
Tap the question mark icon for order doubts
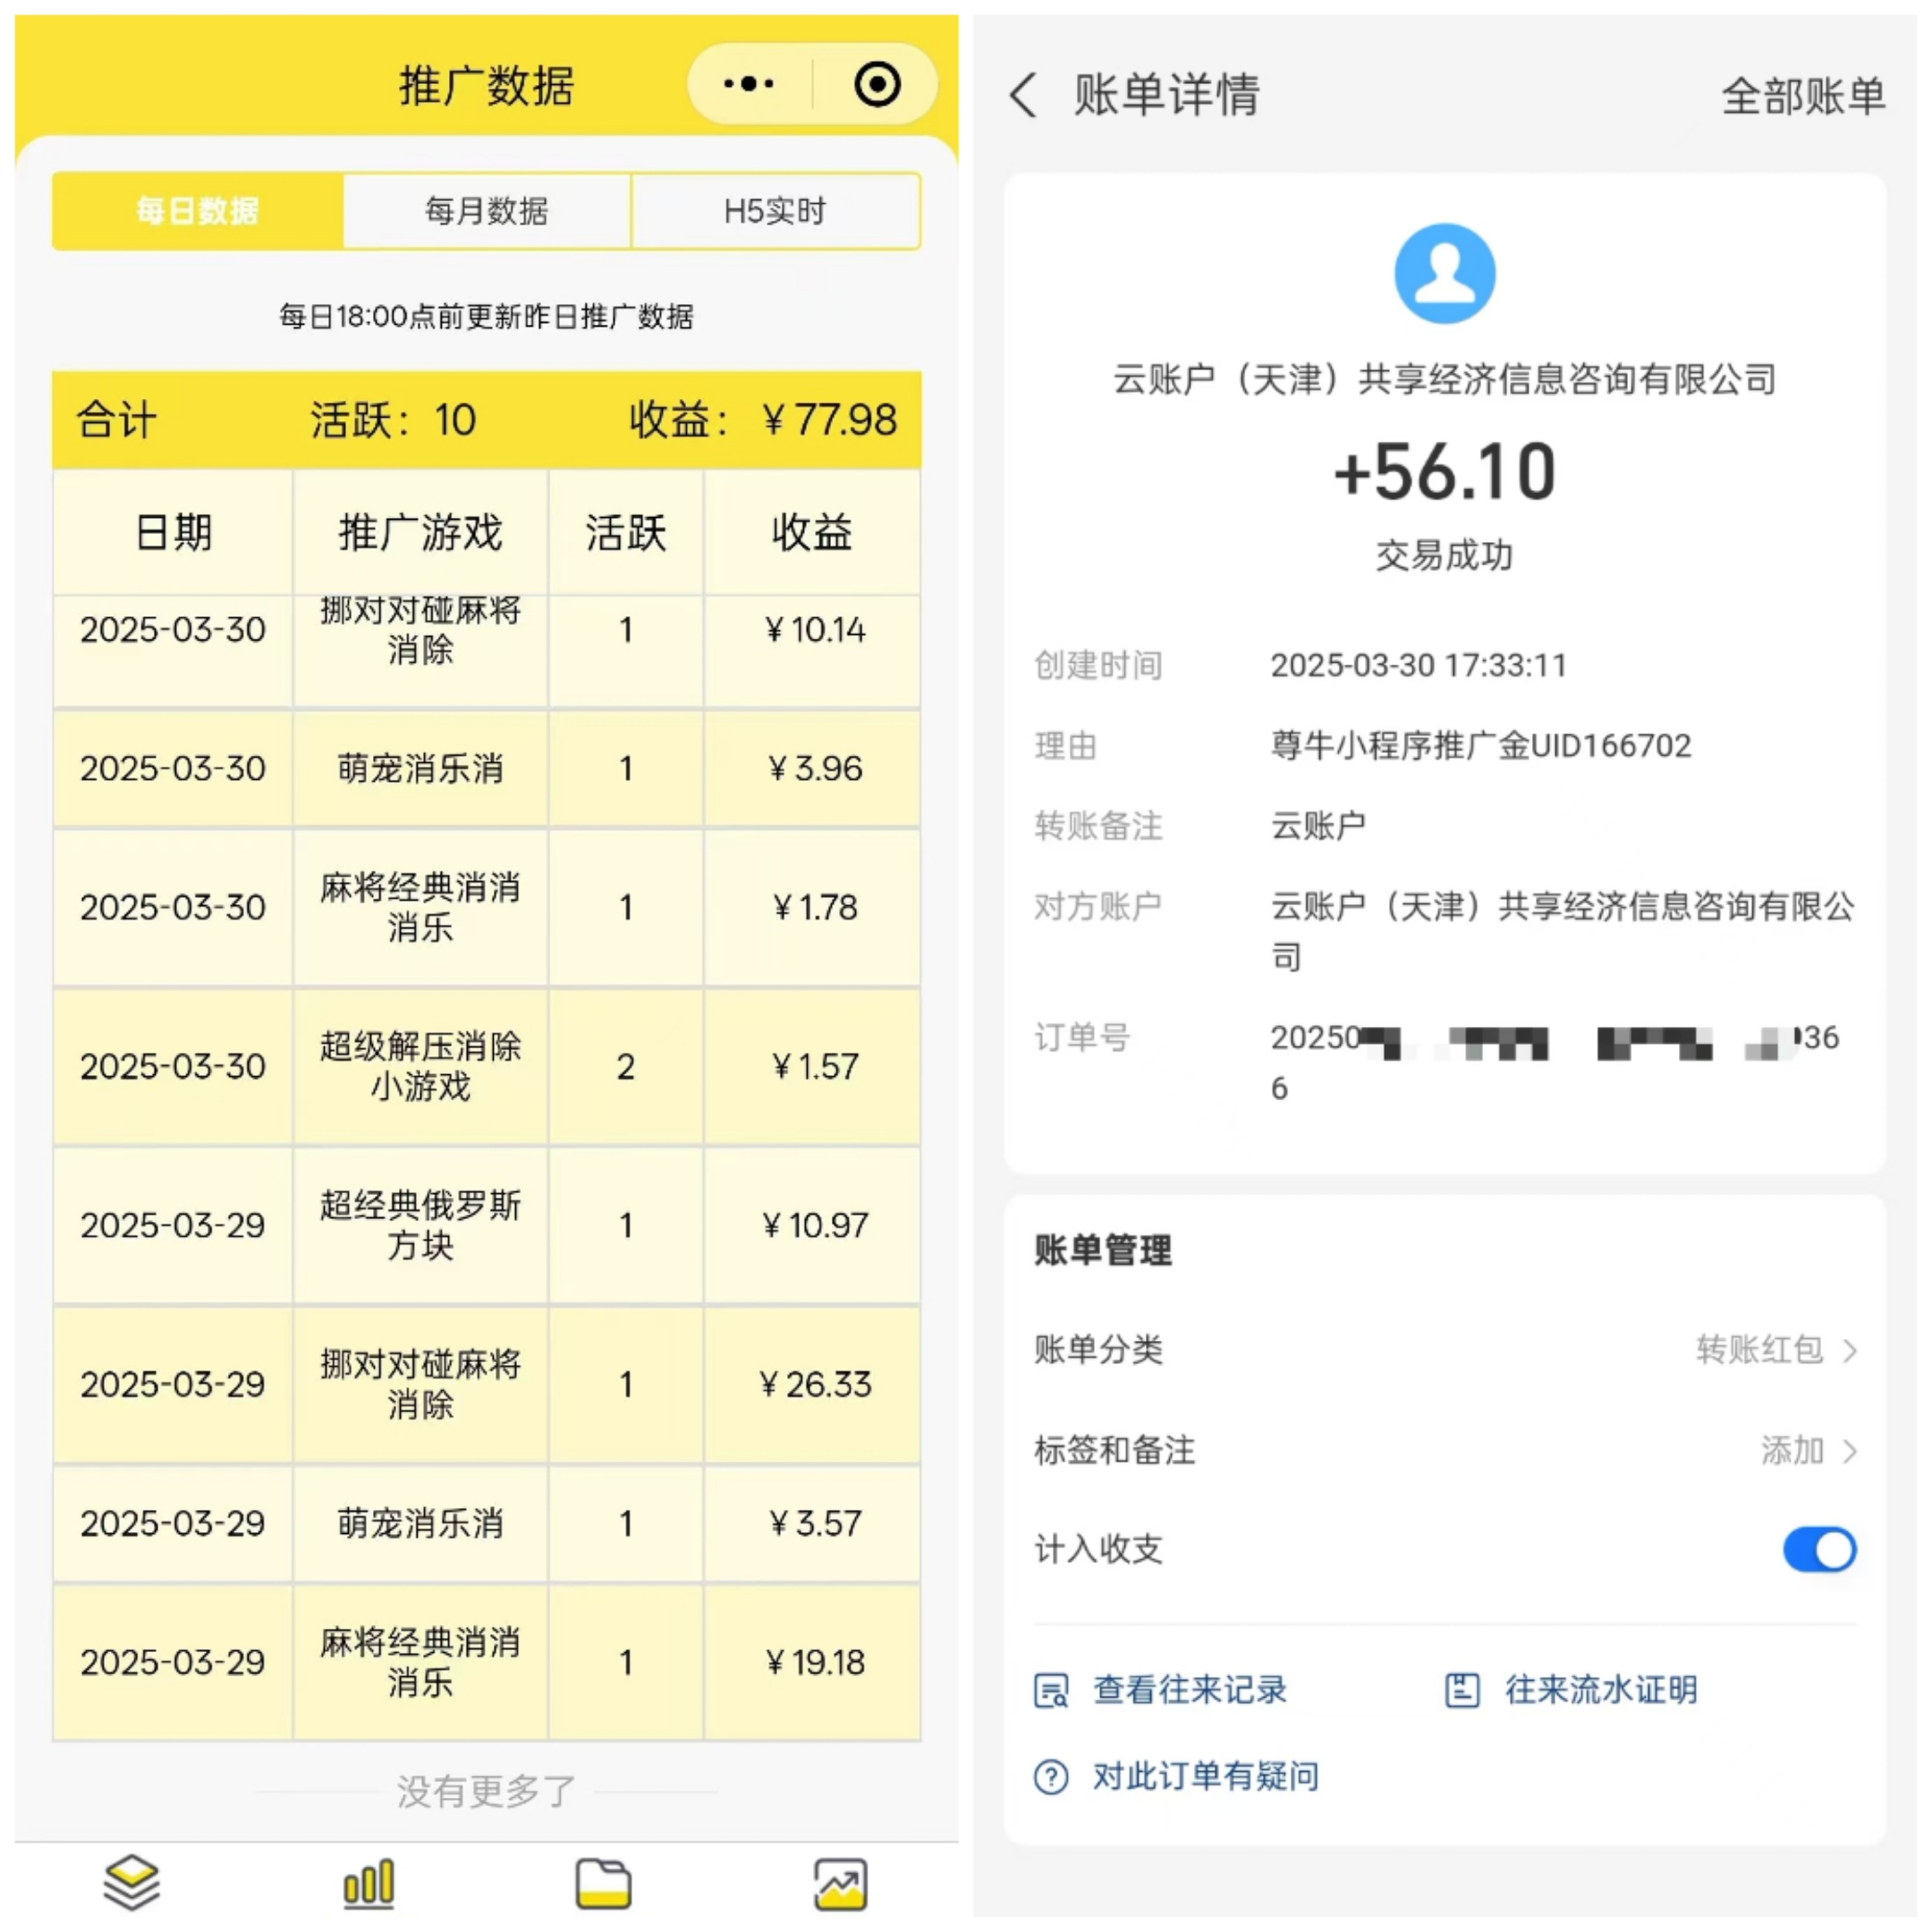[1050, 1777]
